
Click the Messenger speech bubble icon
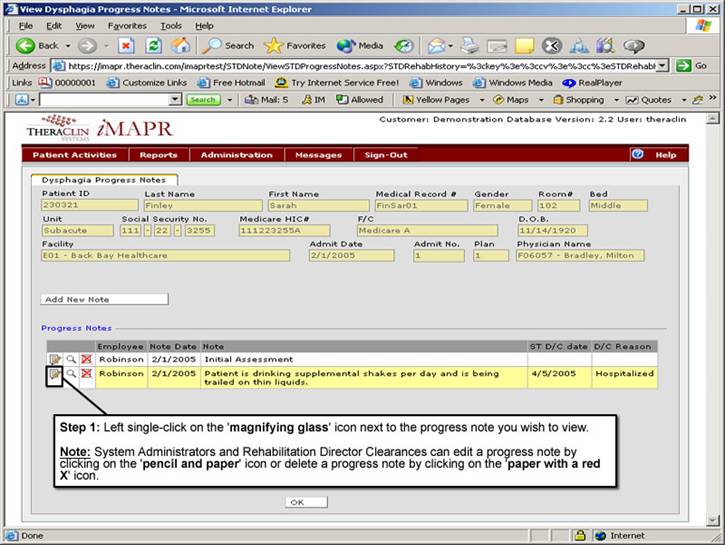pyautogui.click(x=633, y=45)
